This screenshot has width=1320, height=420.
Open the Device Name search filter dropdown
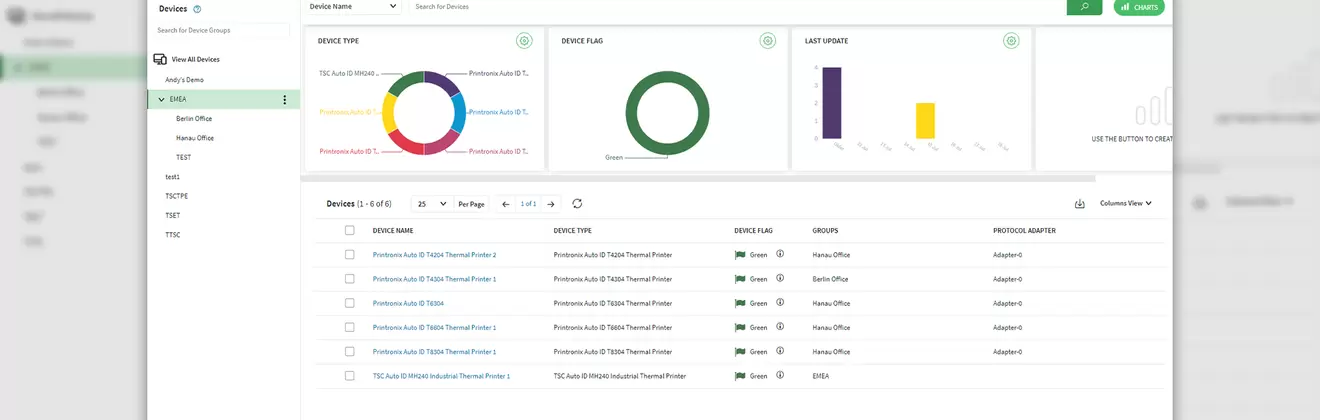pos(352,7)
